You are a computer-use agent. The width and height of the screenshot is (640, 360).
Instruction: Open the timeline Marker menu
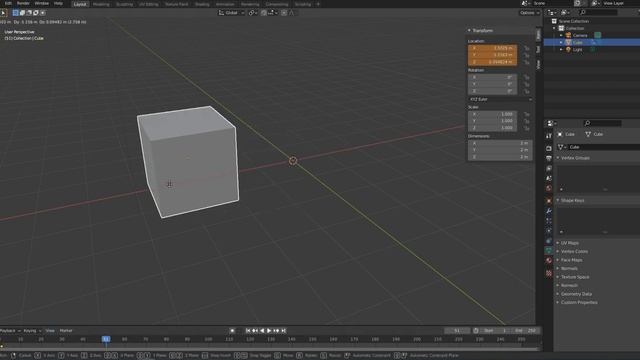click(66, 331)
